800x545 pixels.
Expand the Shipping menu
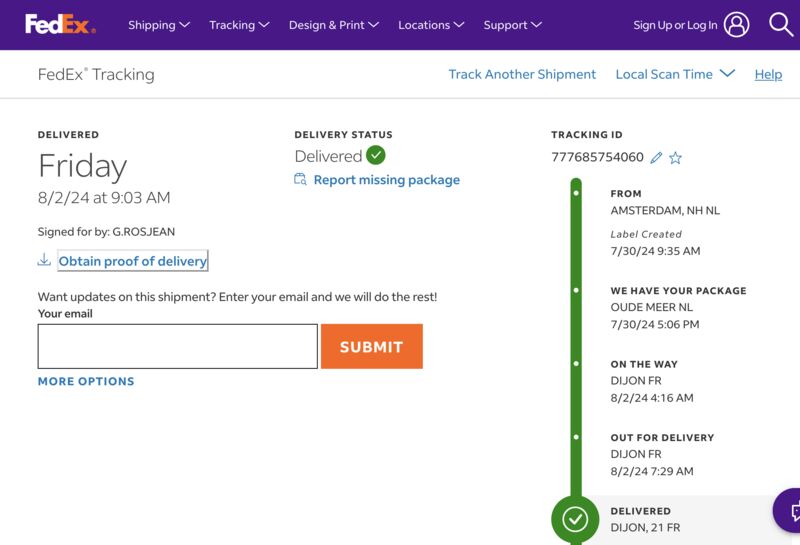(159, 25)
